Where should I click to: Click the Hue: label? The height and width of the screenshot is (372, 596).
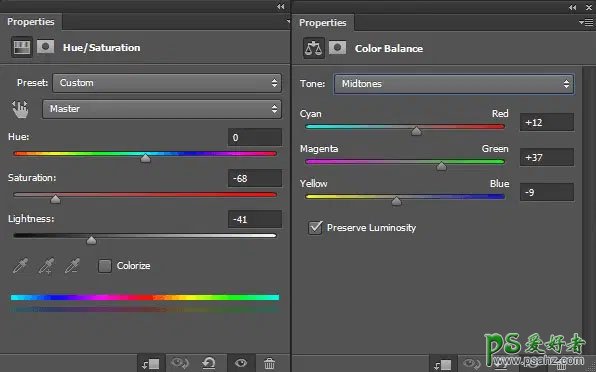pyautogui.click(x=19, y=137)
